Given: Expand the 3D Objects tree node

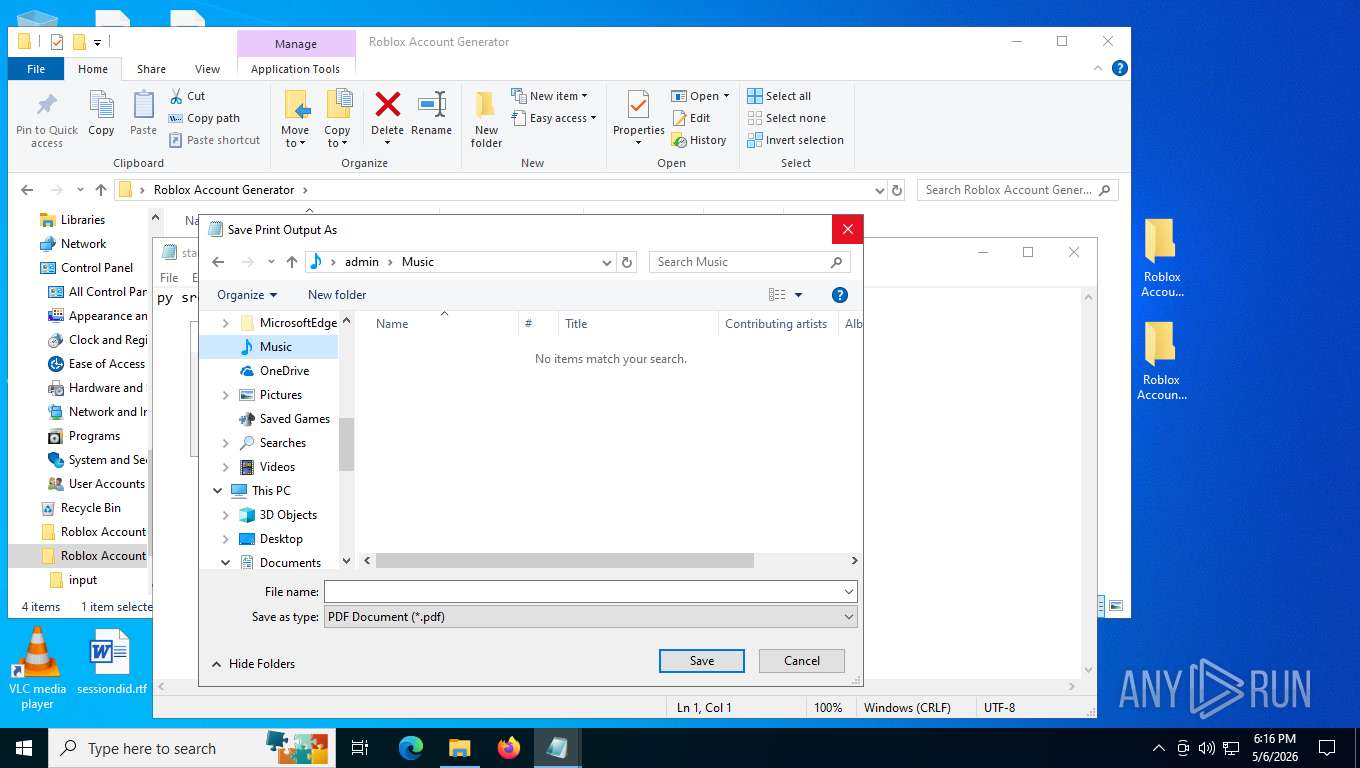Looking at the screenshot, I should (225, 515).
